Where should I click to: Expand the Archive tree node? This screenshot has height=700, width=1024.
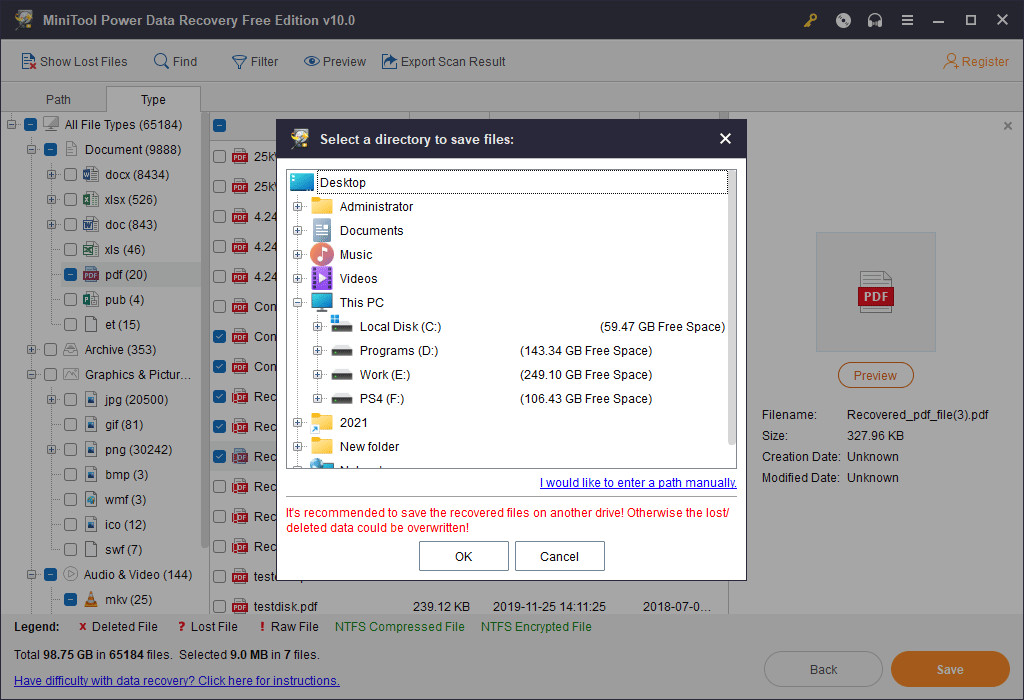(31, 349)
